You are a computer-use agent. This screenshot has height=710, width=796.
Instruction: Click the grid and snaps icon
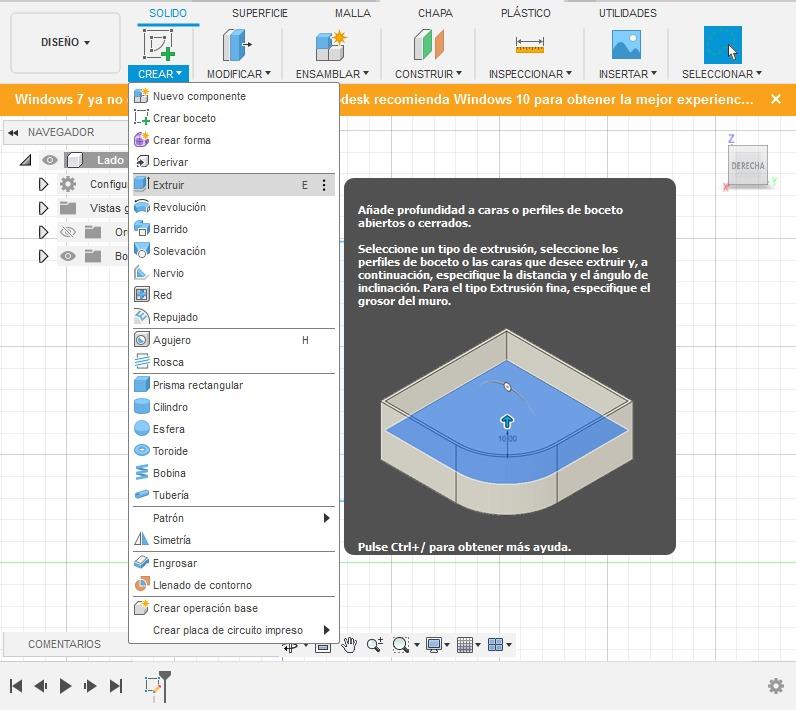(465, 645)
